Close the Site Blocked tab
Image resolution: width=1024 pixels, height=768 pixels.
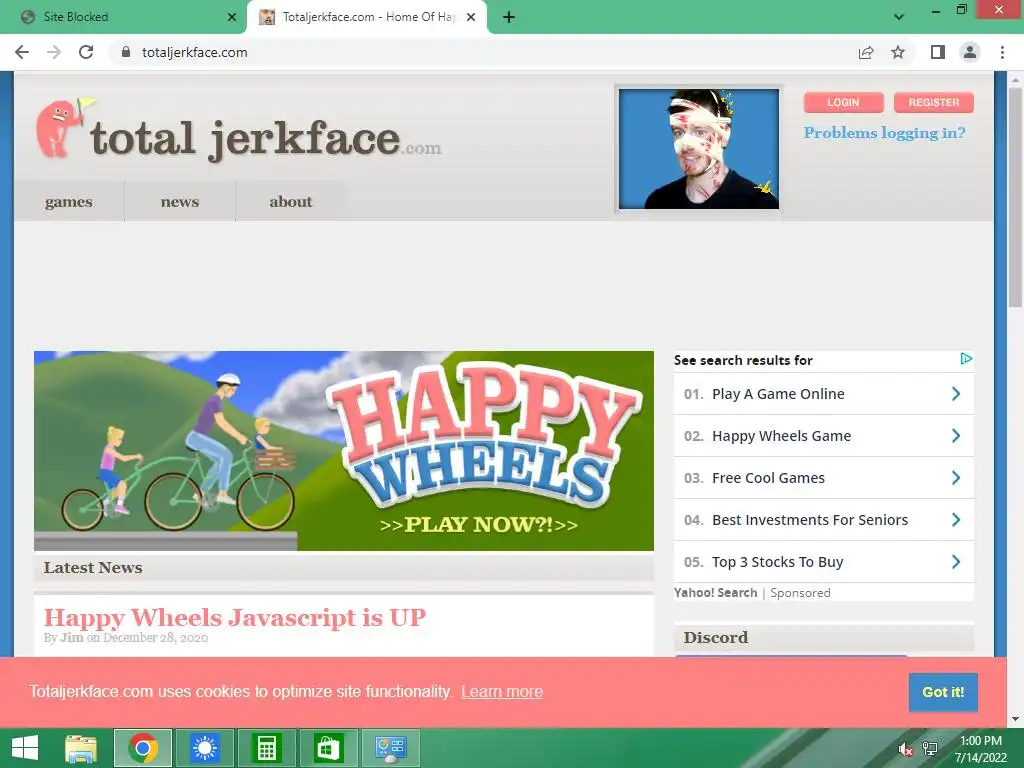pyautogui.click(x=232, y=17)
